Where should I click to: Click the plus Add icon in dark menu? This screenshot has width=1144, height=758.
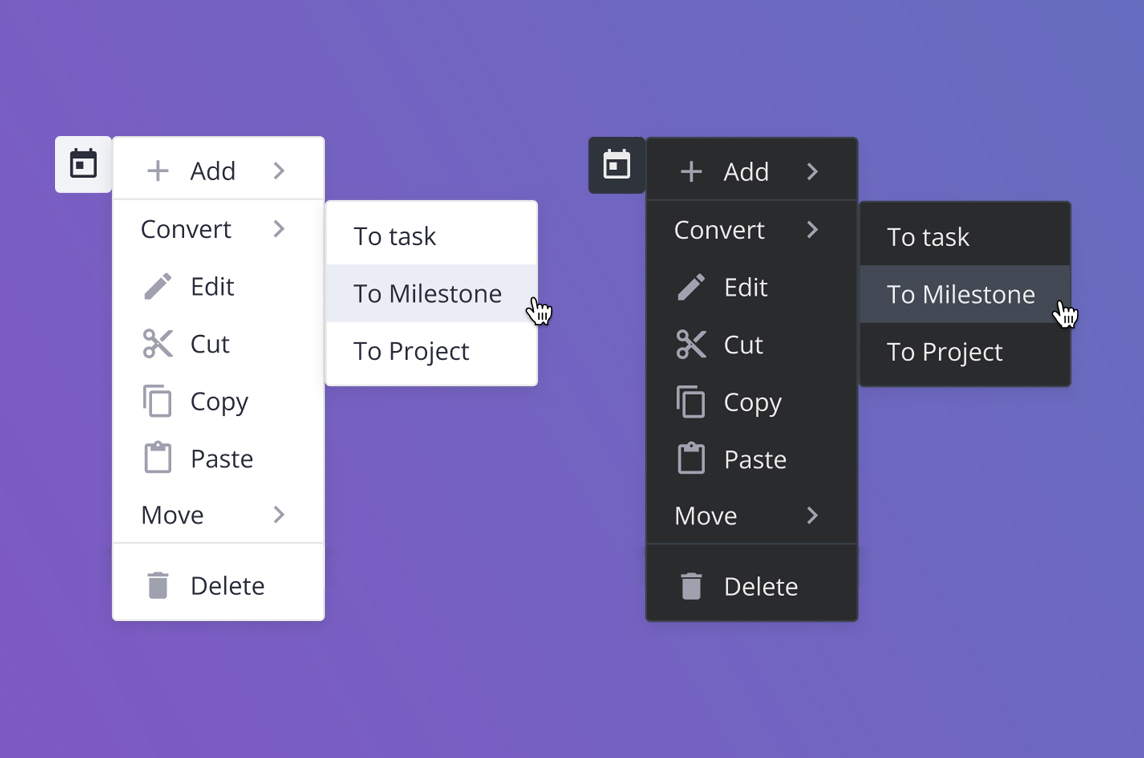(691, 172)
